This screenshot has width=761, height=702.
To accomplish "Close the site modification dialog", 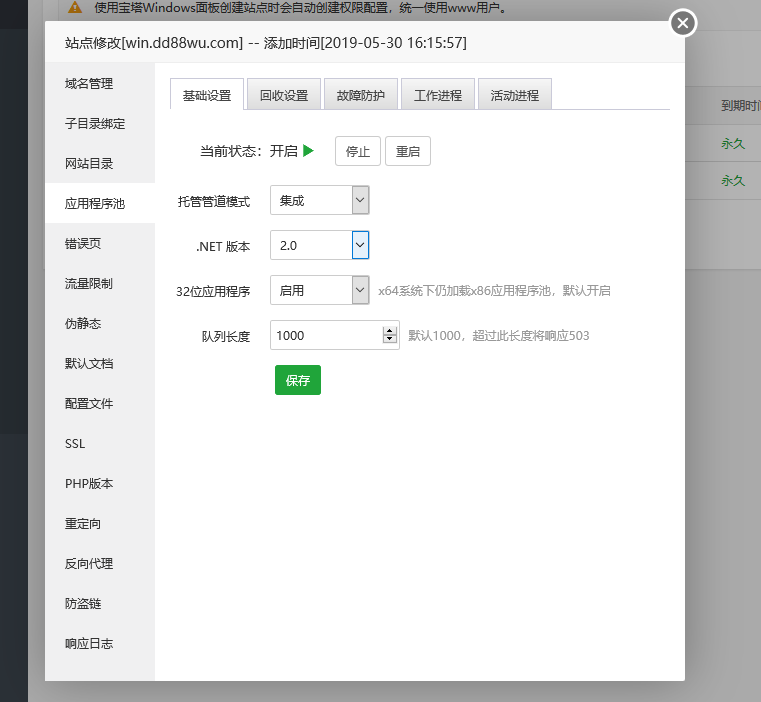I will pos(683,23).
